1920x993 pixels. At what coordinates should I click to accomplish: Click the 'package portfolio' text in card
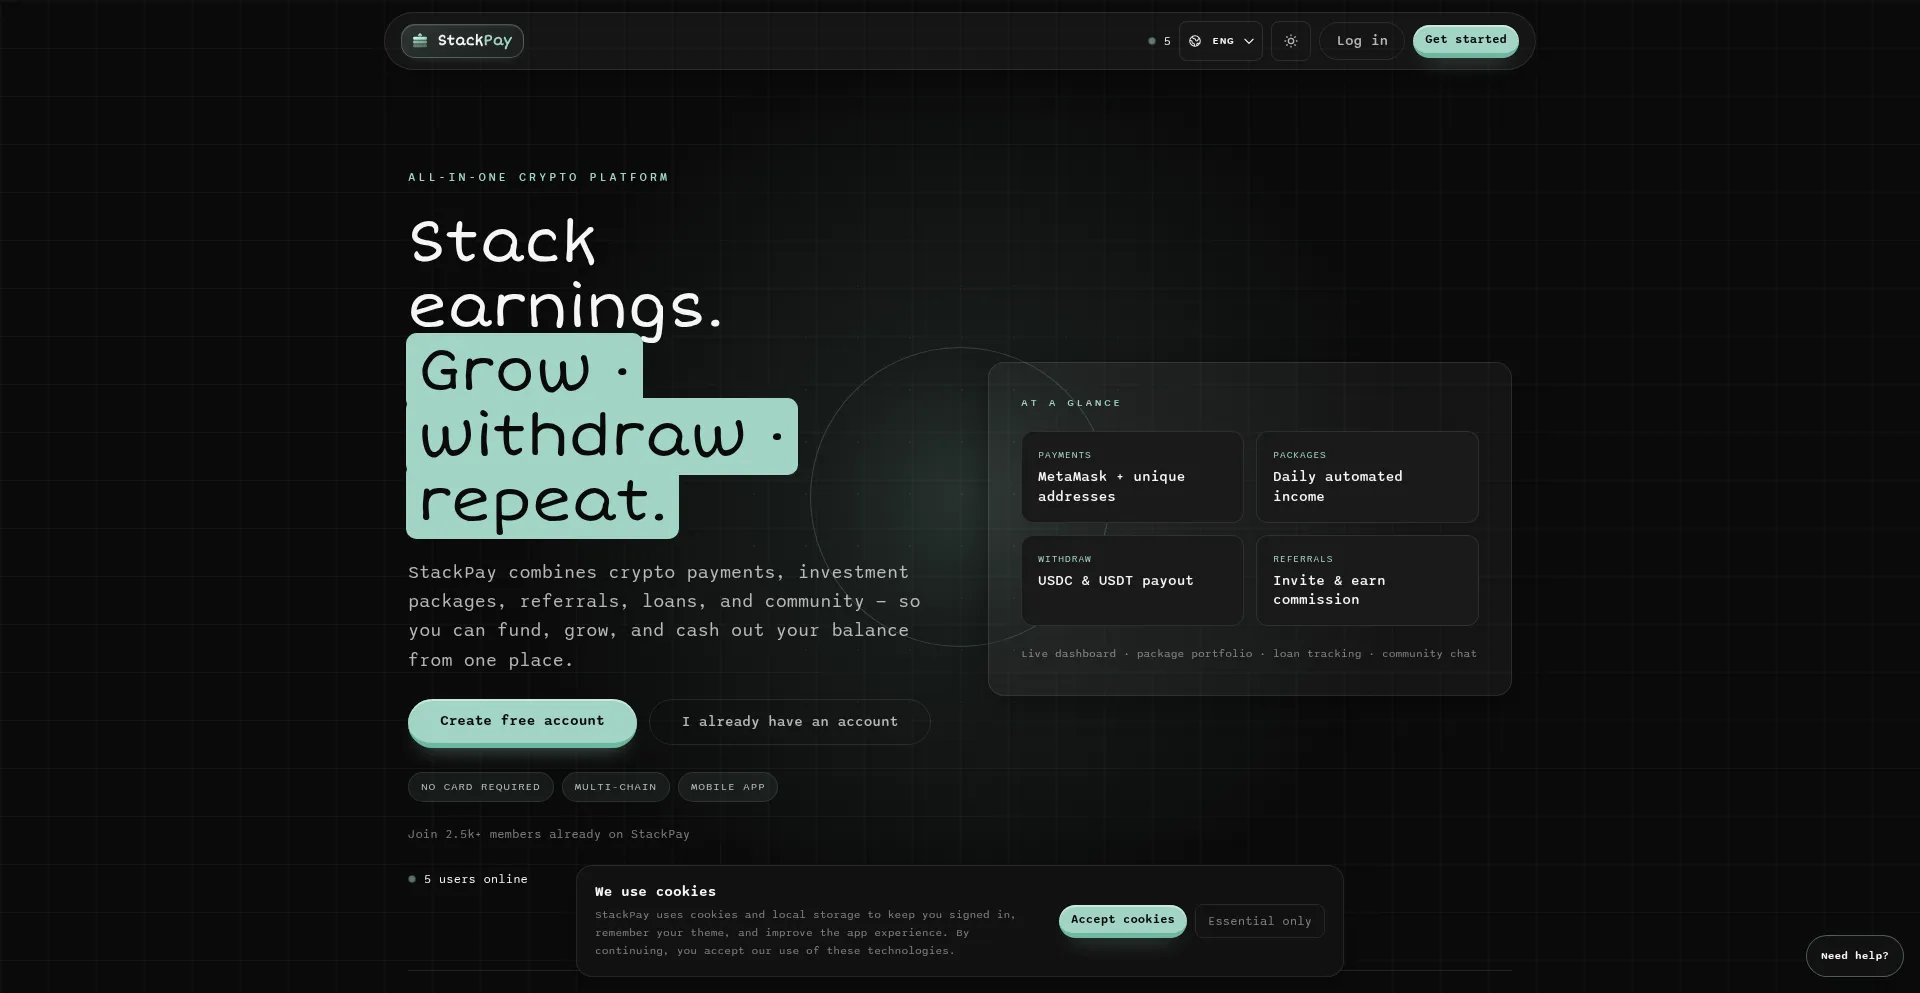[1194, 654]
